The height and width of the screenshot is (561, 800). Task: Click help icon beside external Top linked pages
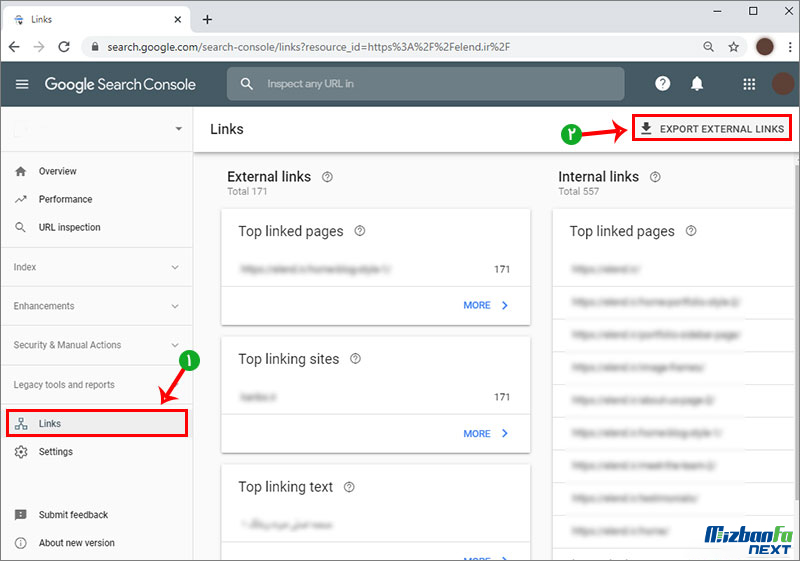[x=360, y=231]
